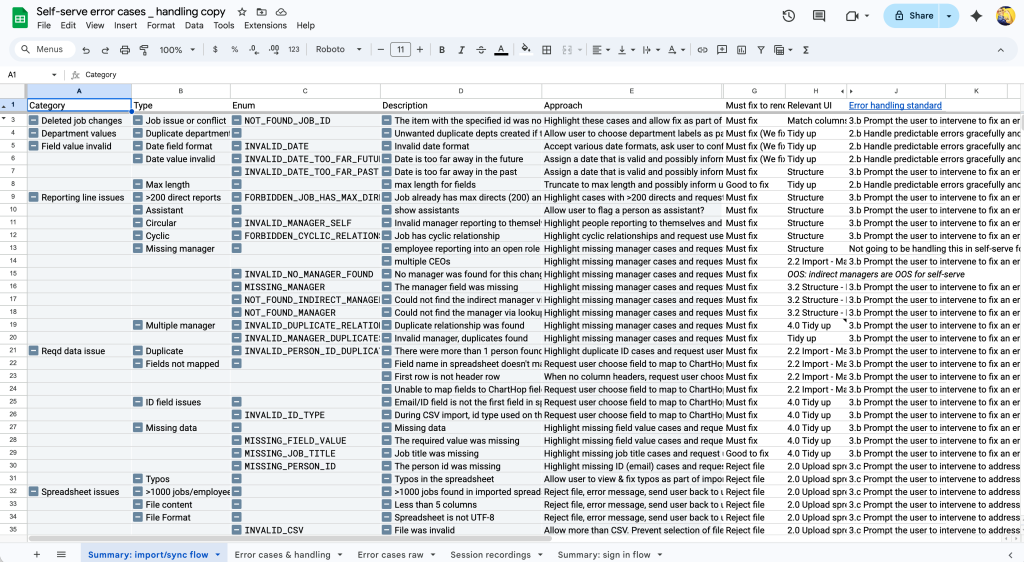Create a filter

(761, 50)
